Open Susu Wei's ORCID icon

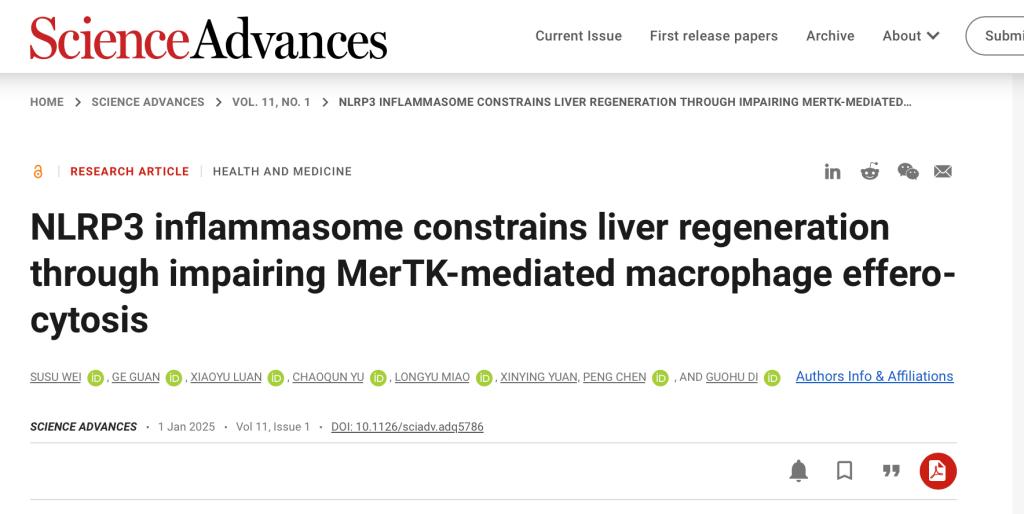pos(96,378)
